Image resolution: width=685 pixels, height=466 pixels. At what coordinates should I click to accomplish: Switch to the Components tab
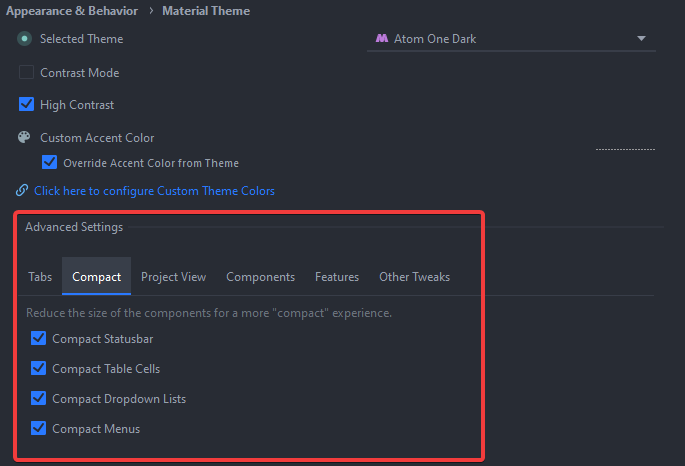pyautogui.click(x=260, y=277)
